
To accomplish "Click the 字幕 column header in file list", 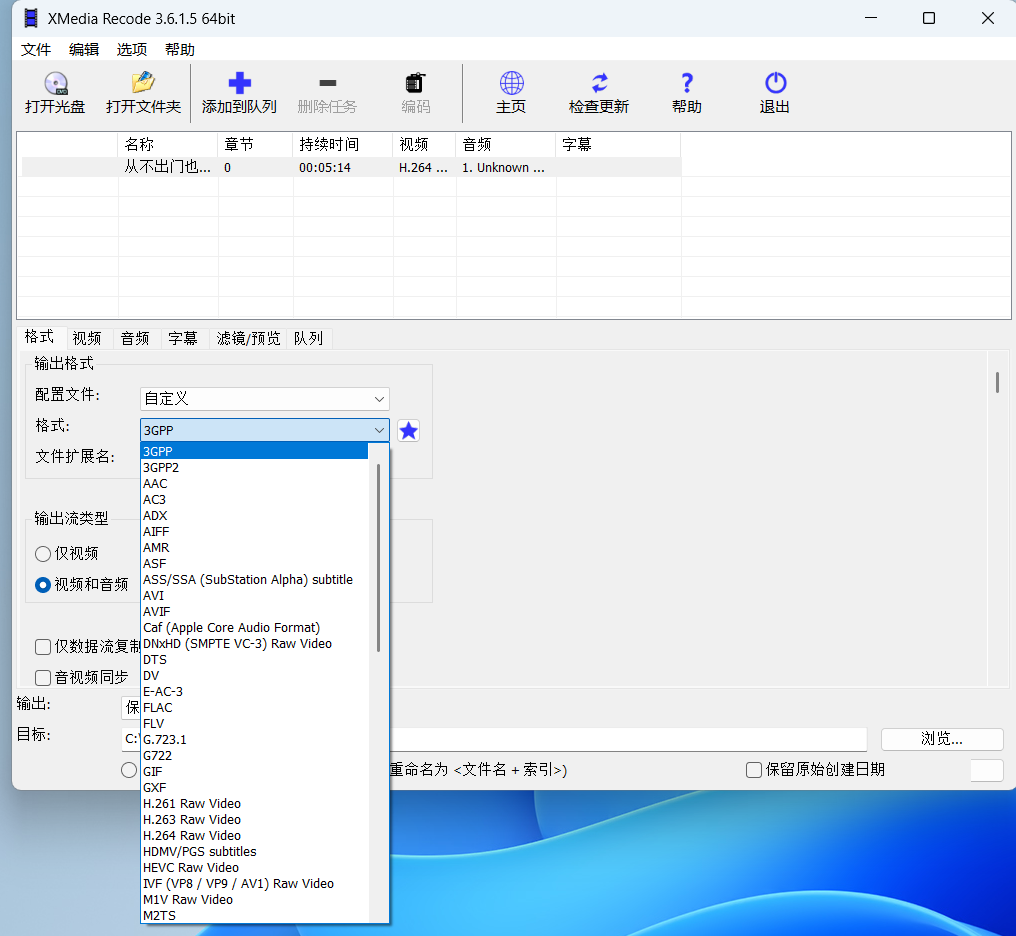I will coord(618,144).
